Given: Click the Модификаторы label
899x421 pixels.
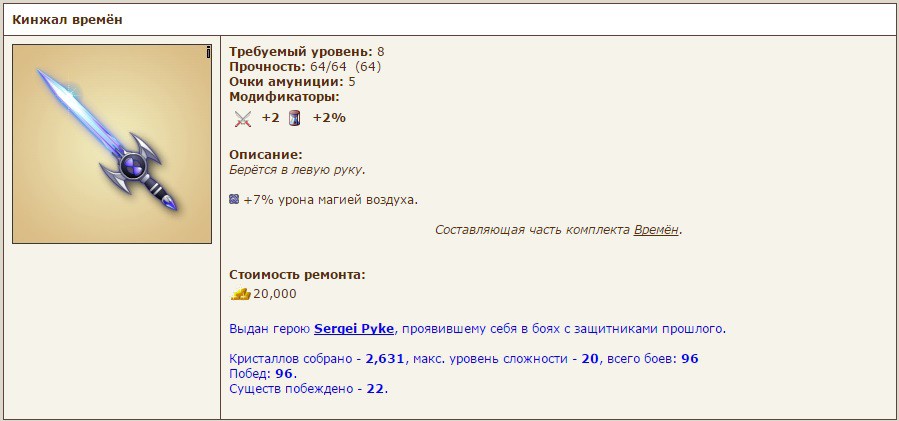Looking at the screenshot, I should click(x=284, y=96).
